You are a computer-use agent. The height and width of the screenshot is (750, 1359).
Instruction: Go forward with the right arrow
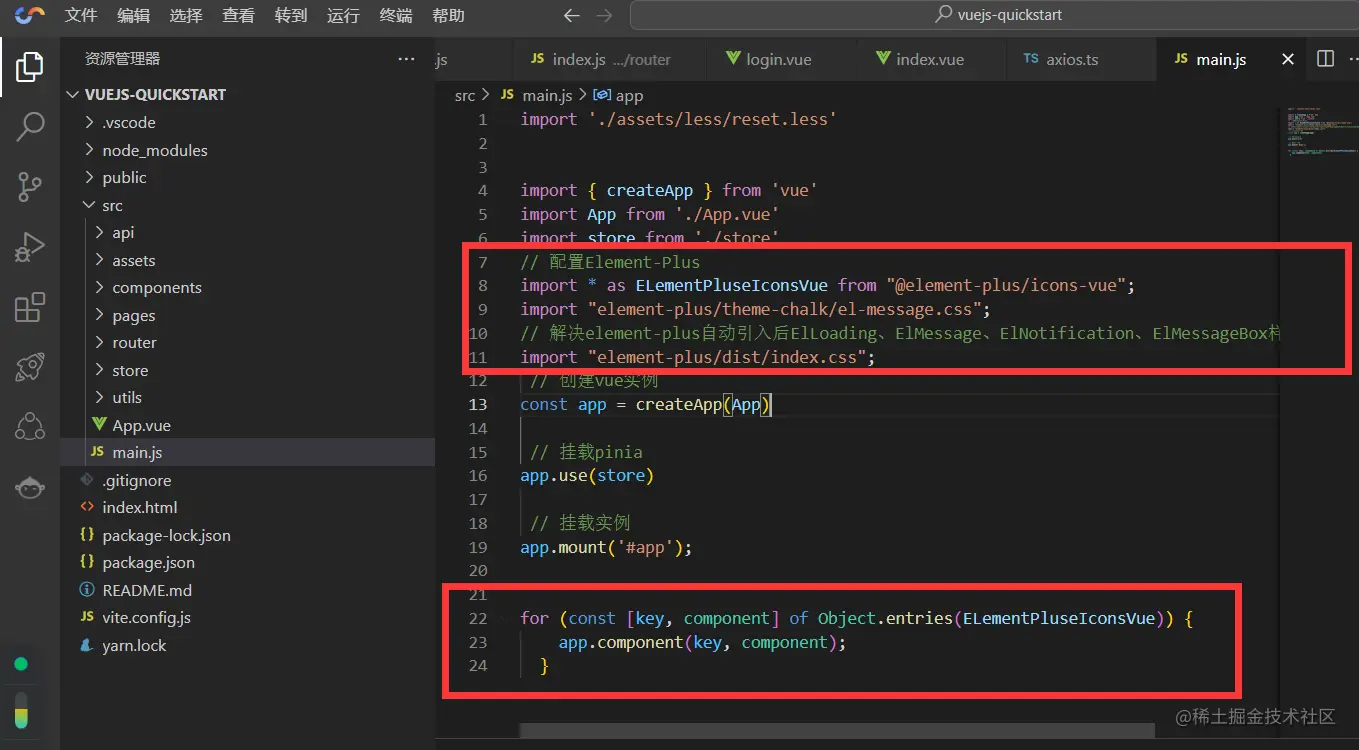click(603, 15)
